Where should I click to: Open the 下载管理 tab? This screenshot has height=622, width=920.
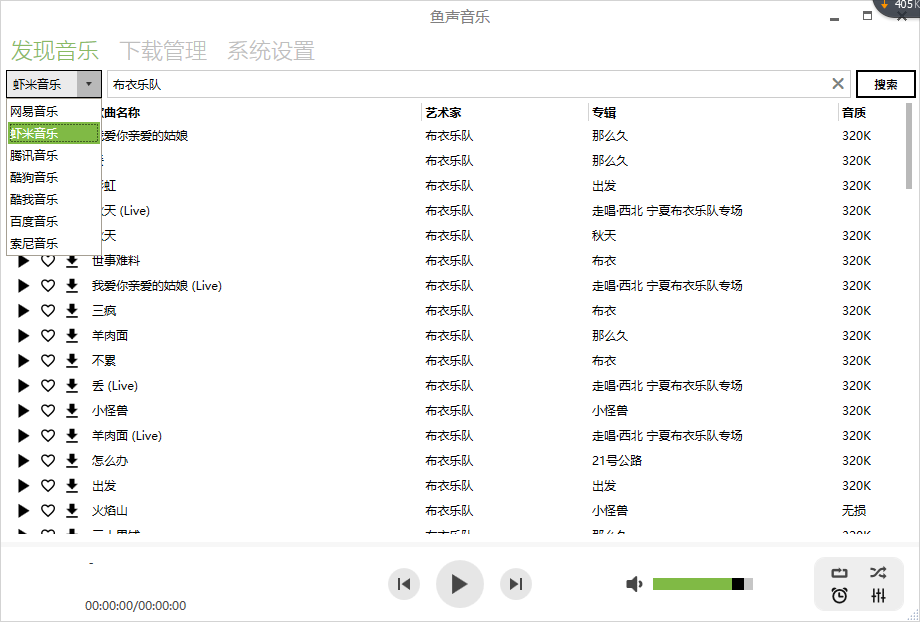(163, 50)
